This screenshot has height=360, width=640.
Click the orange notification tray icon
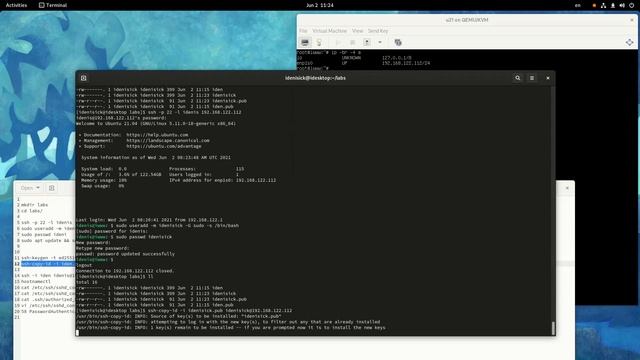594,5
